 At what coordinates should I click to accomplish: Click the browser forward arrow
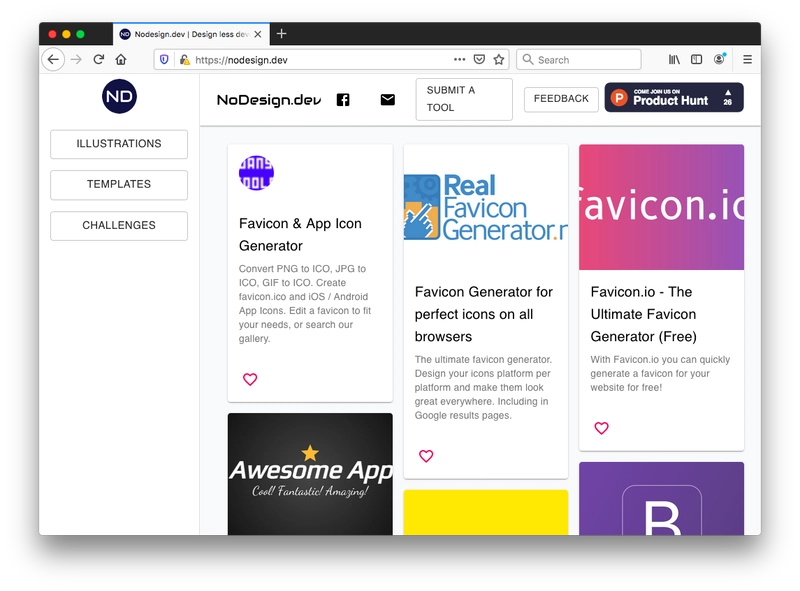[x=77, y=60]
